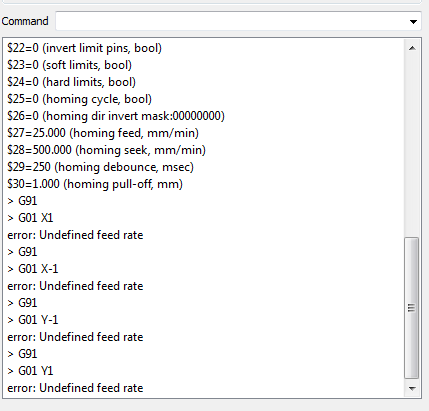Image resolution: width=429 pixels, height=411 pixels.
Task: Select the $28 homing seek line
Action: point(106,150)
